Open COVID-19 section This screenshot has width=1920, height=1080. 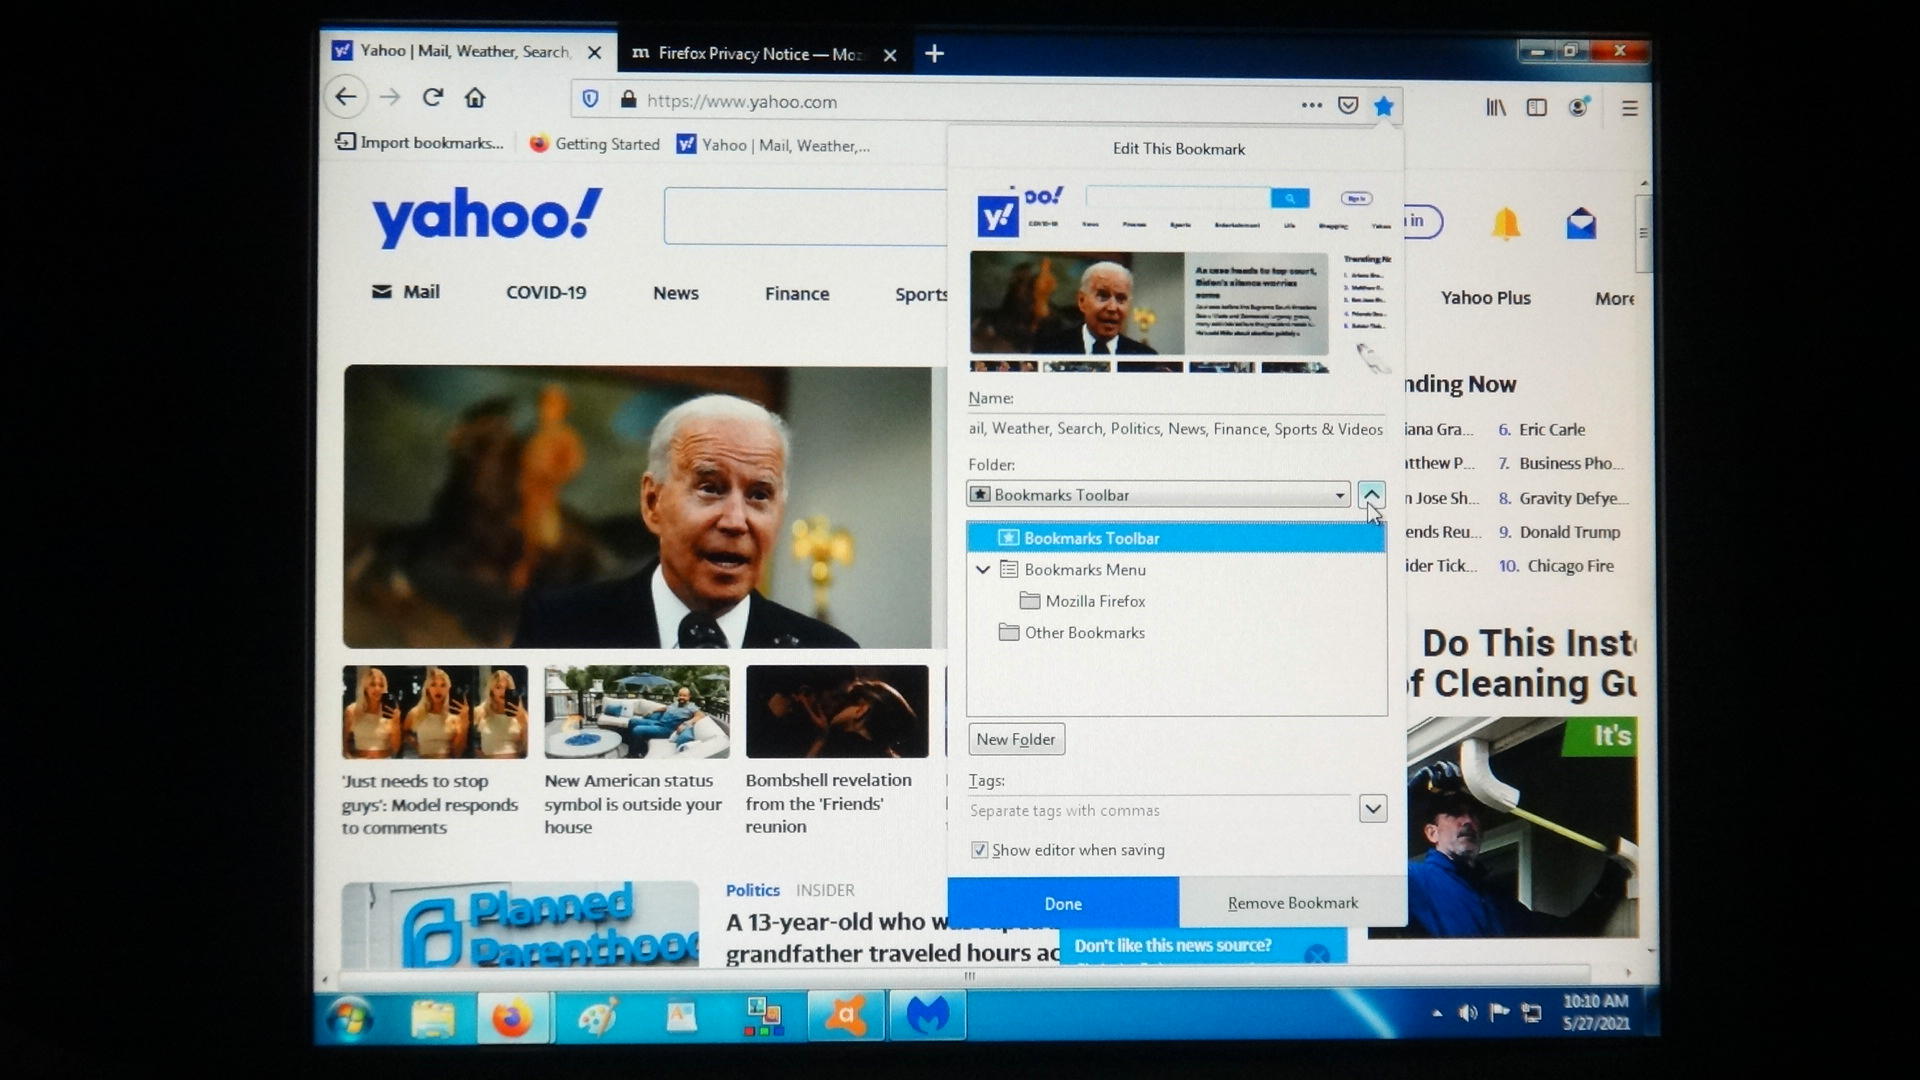(x=546, y=292)
